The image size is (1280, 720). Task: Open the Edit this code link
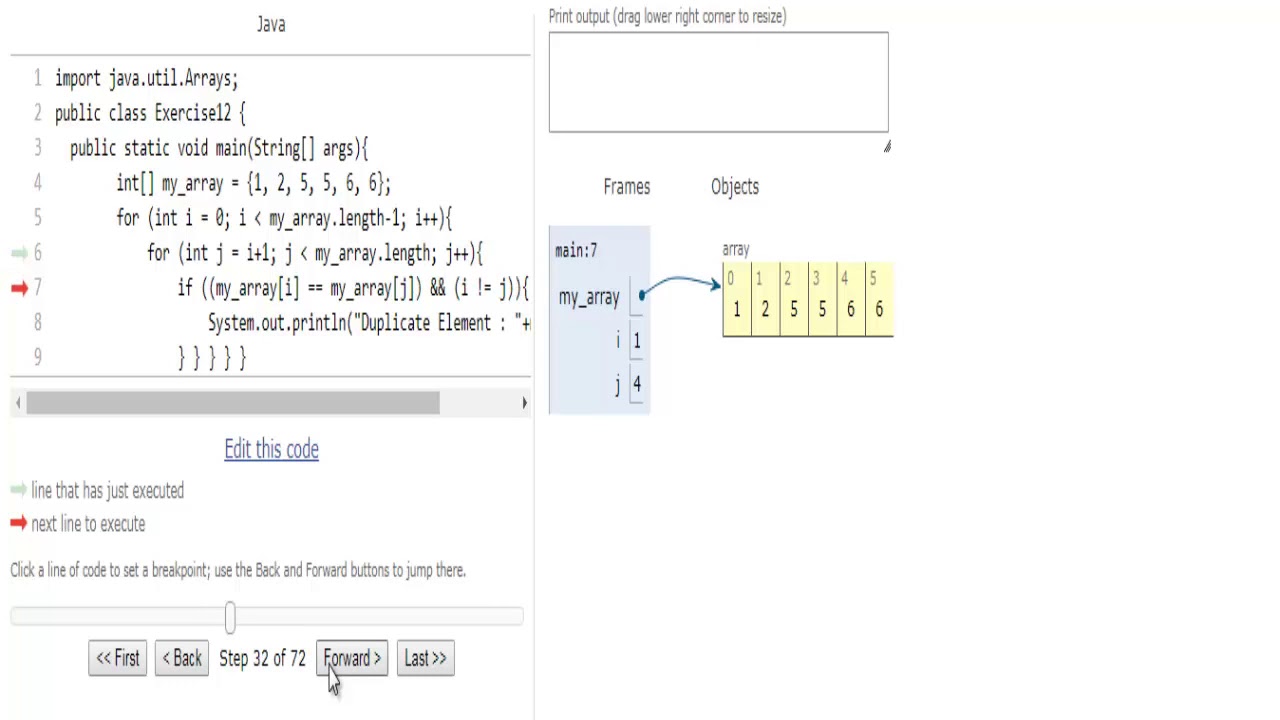pyautogui.click(x=271, y=449)
